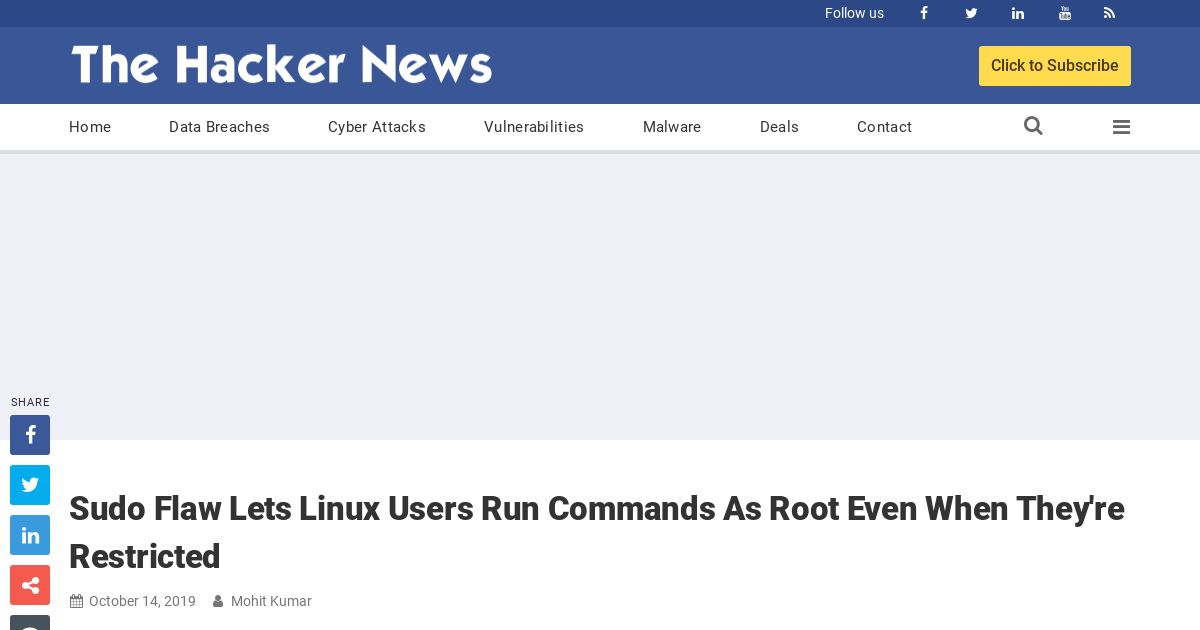Screen dimensions: 1200x630
Task: Open Data Breaches section
Action: [x=219, y=127]
